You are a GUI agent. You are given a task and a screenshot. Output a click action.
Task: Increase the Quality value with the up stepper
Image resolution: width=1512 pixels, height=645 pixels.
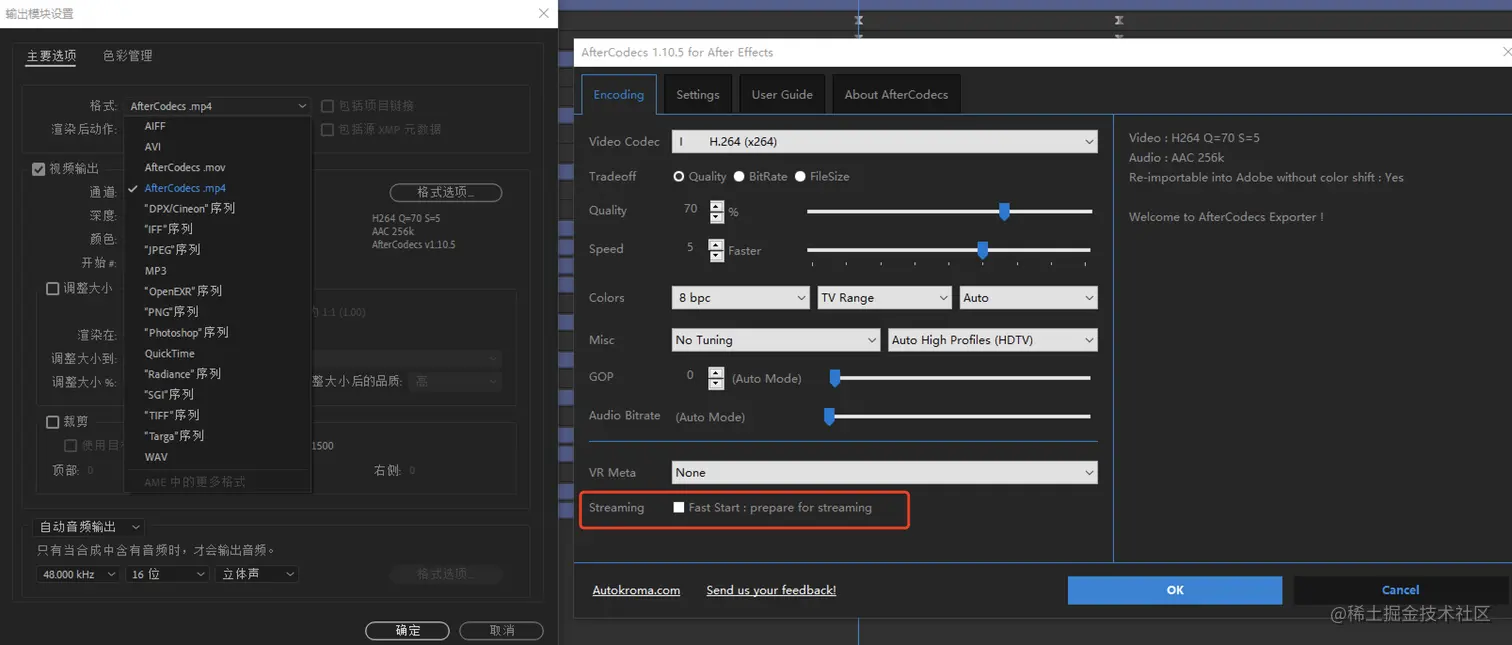716,206
